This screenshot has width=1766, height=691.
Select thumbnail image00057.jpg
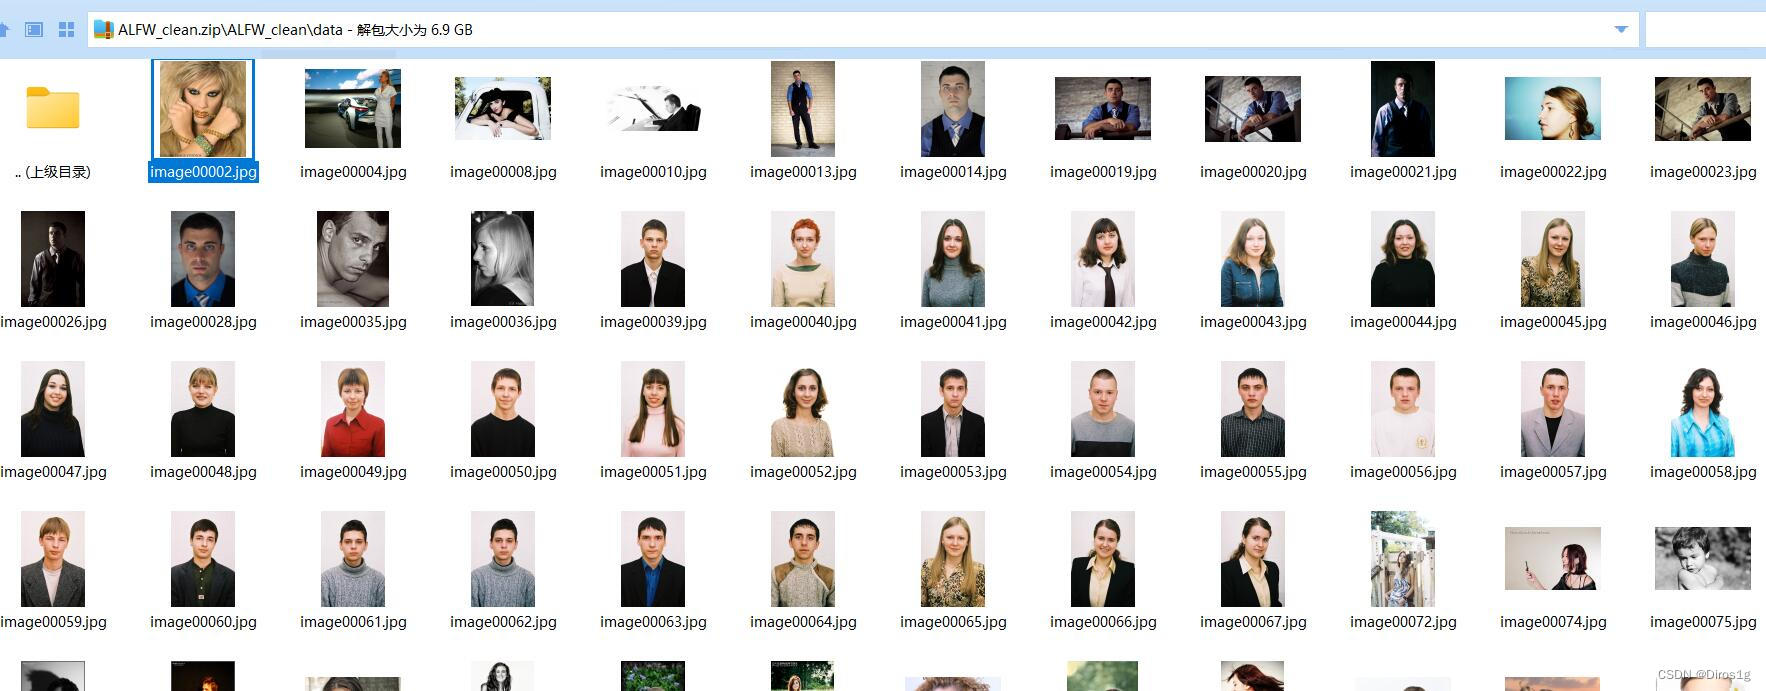[x=1553, y=408]
